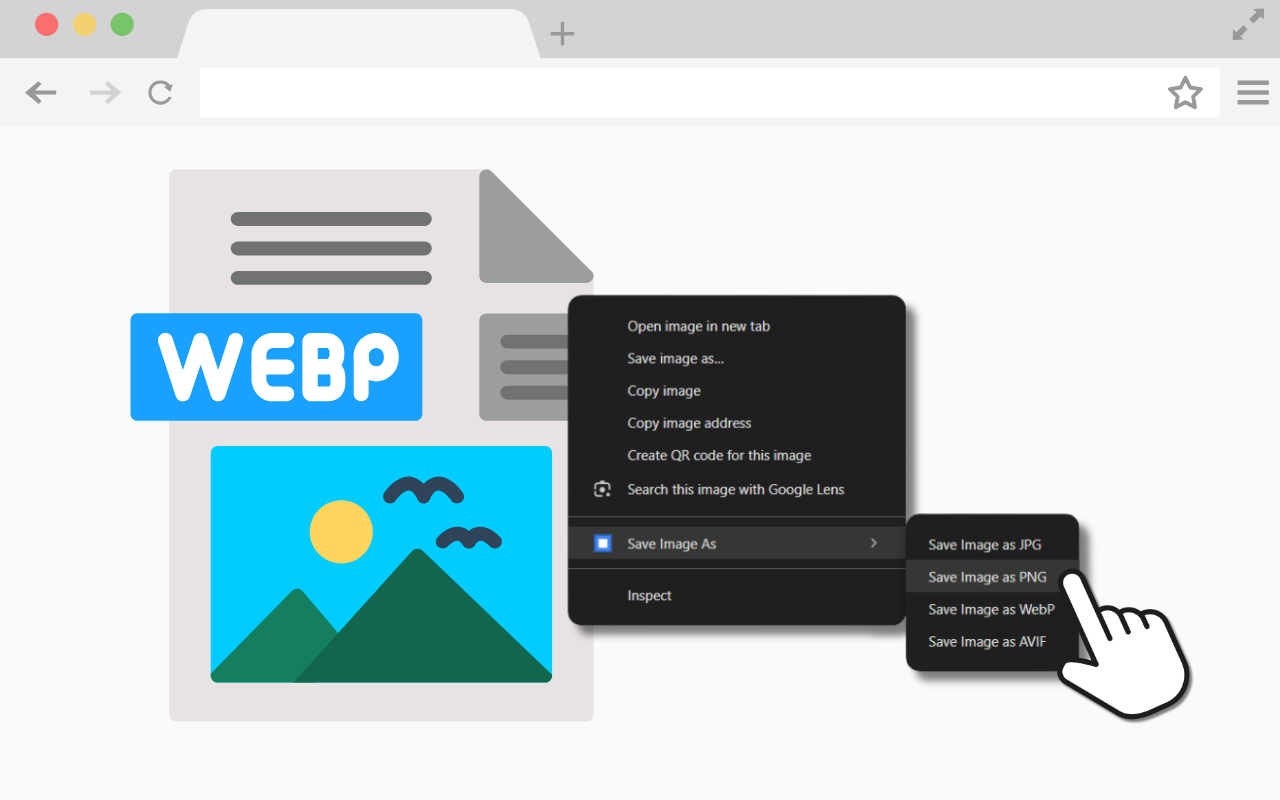The height and width of the screenshot is (800, 1280).
Task: Click the yellow minimize traffic light
Action: (x=84, y=24)
